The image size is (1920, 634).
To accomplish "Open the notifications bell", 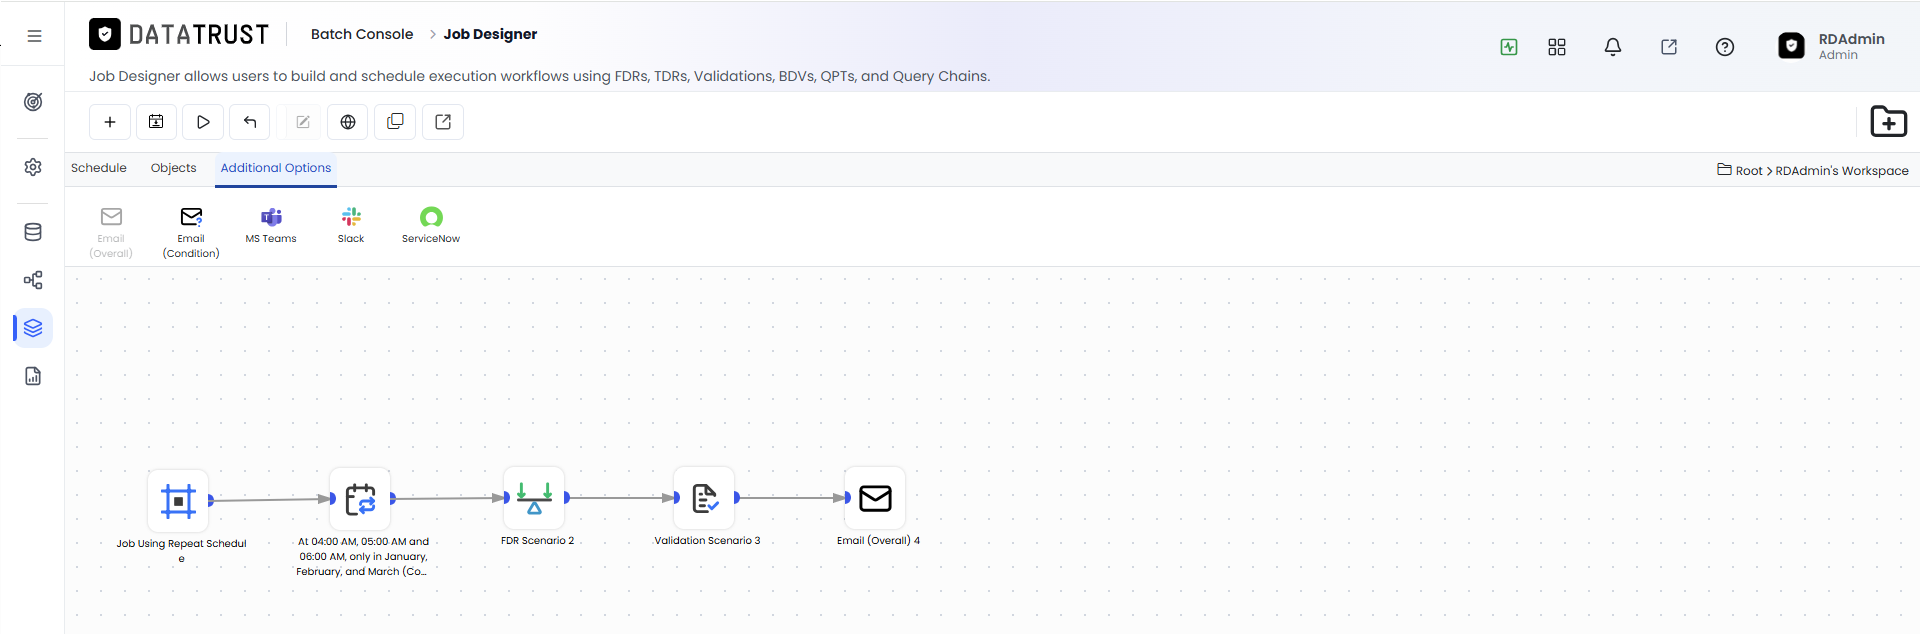I will (1613, 47).
